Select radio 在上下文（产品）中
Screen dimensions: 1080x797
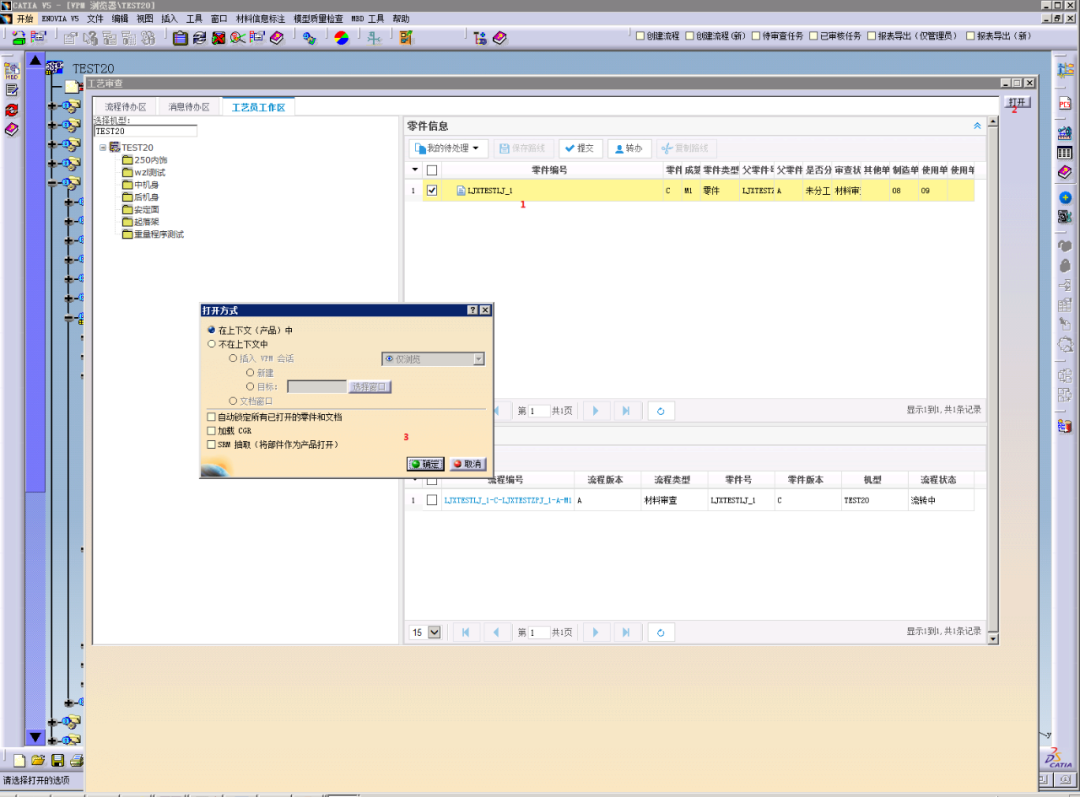(x=211, y=330)
